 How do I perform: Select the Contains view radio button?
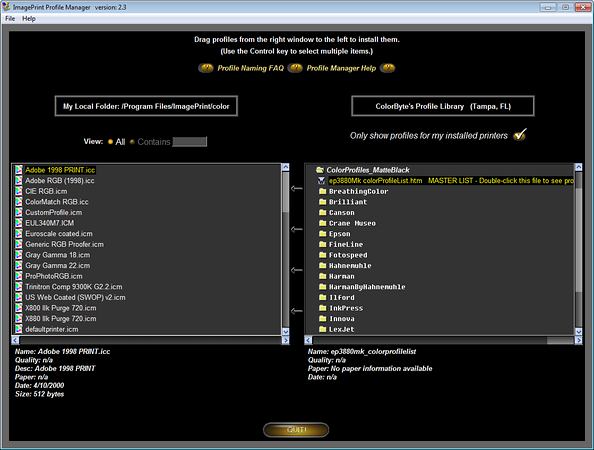[x=132, y=142]
